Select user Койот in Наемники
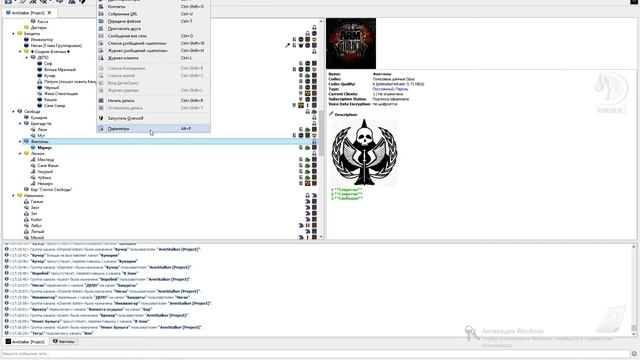 pos(36,220)
